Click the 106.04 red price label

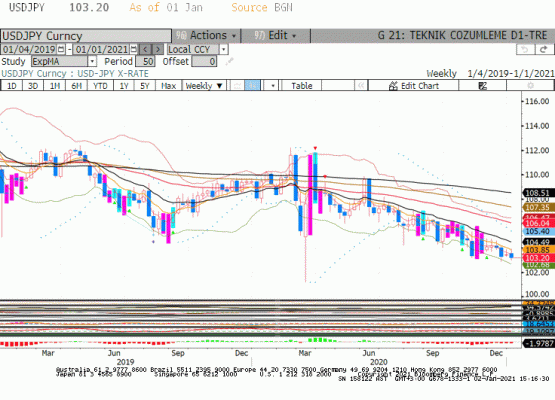pos(538,223)
